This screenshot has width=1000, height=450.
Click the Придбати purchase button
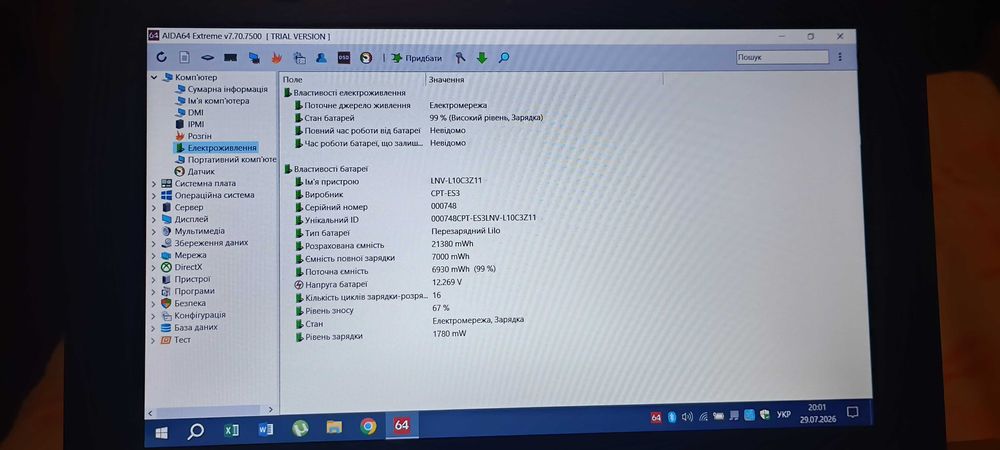[416, 58]
